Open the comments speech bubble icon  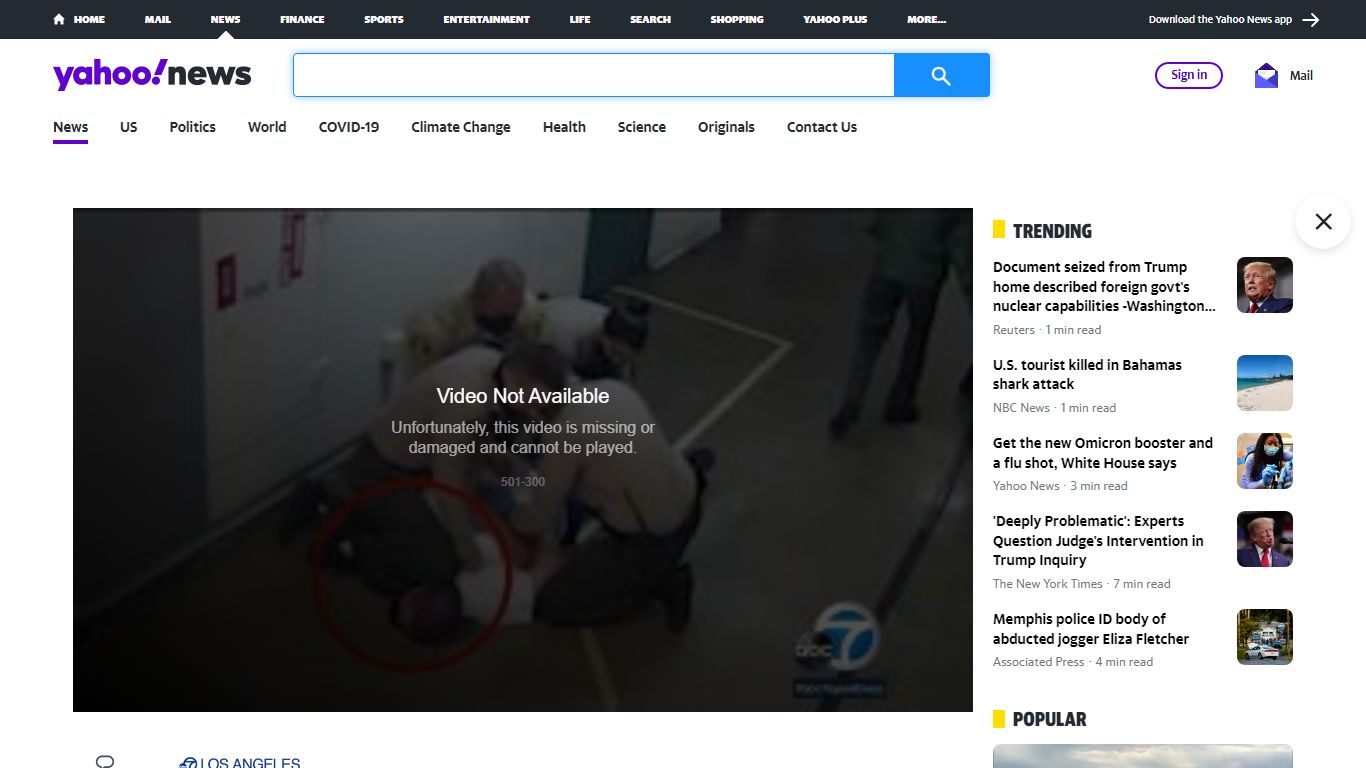click(105, 762)
